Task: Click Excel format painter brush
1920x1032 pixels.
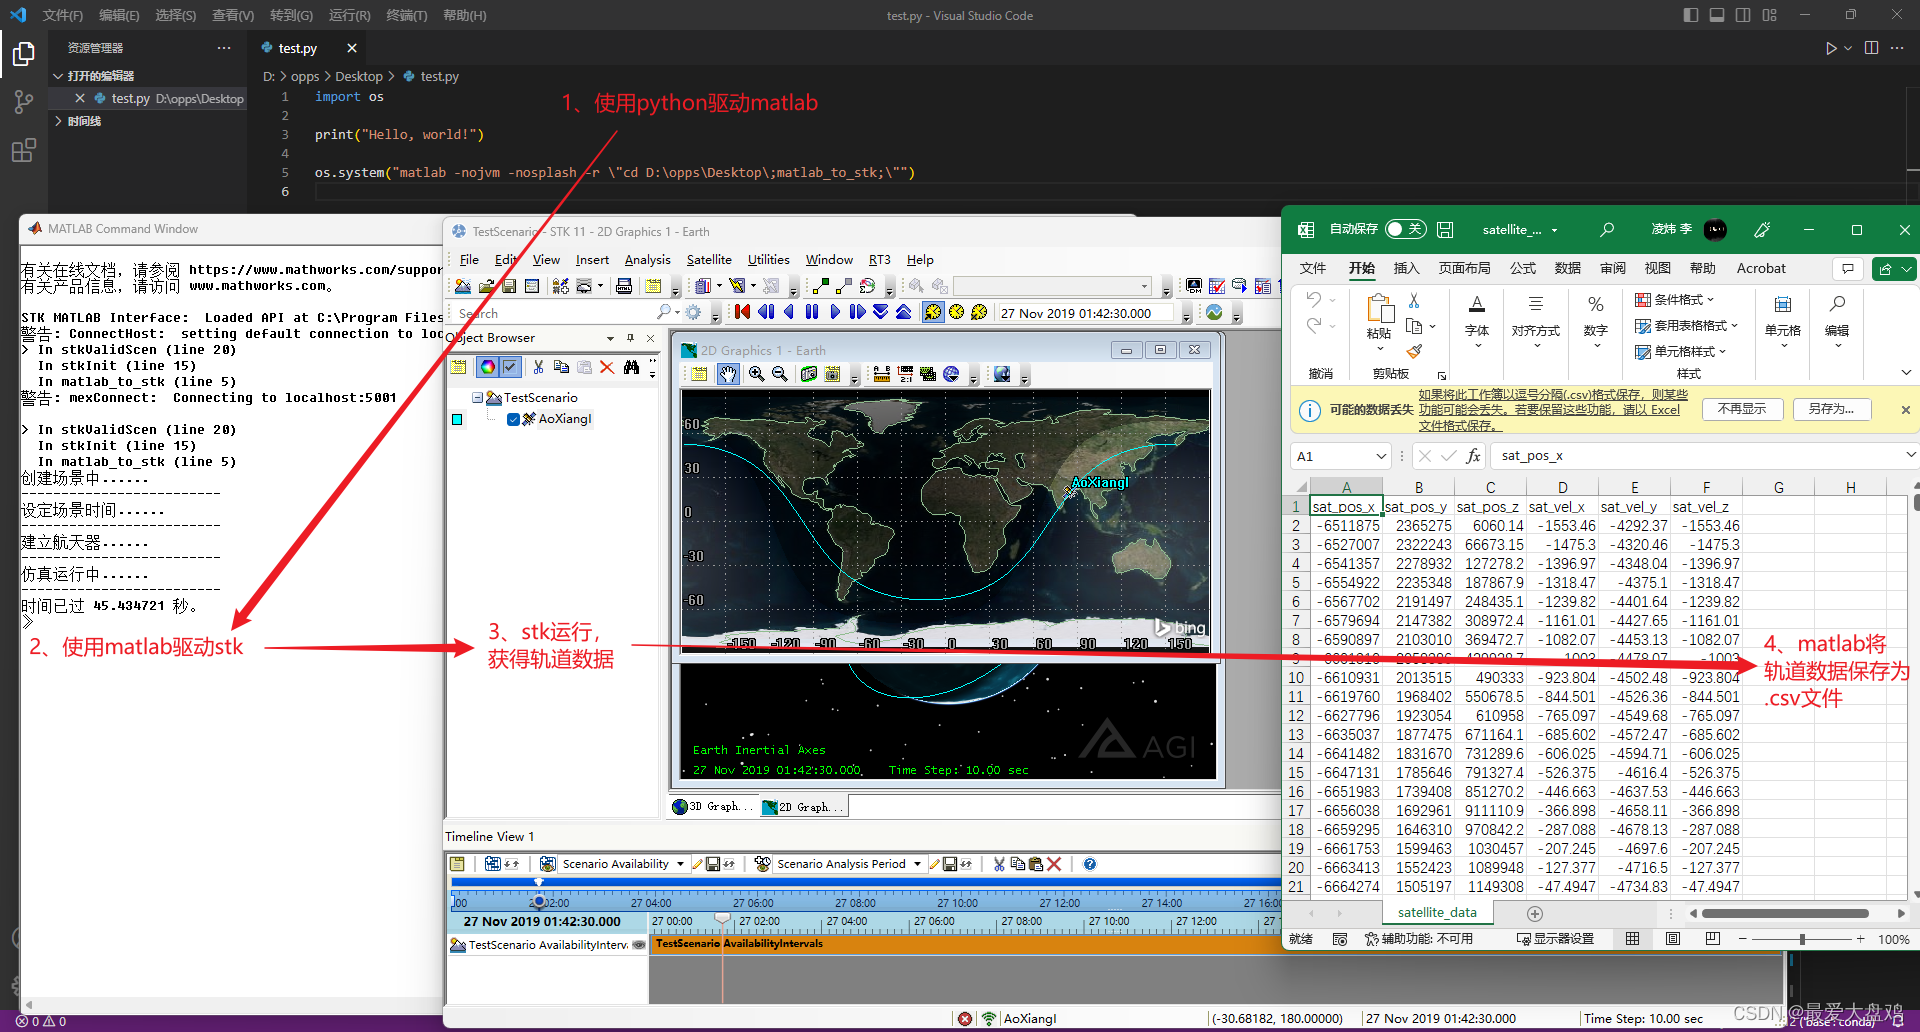Action: pyautogui.click(x=1414, y=351)
